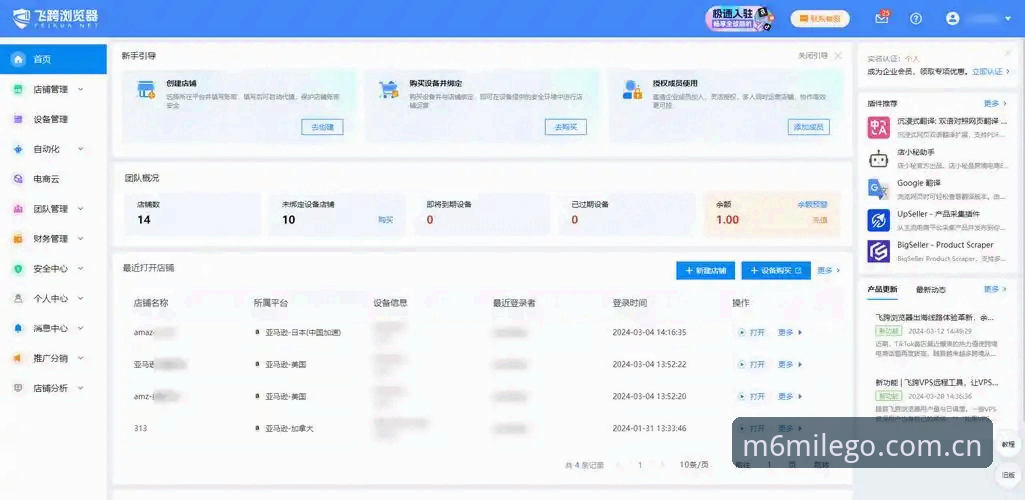Click the BigSeller Product Scraper icon
This screenshot has height=500, width=1025.
click(879, 251)
